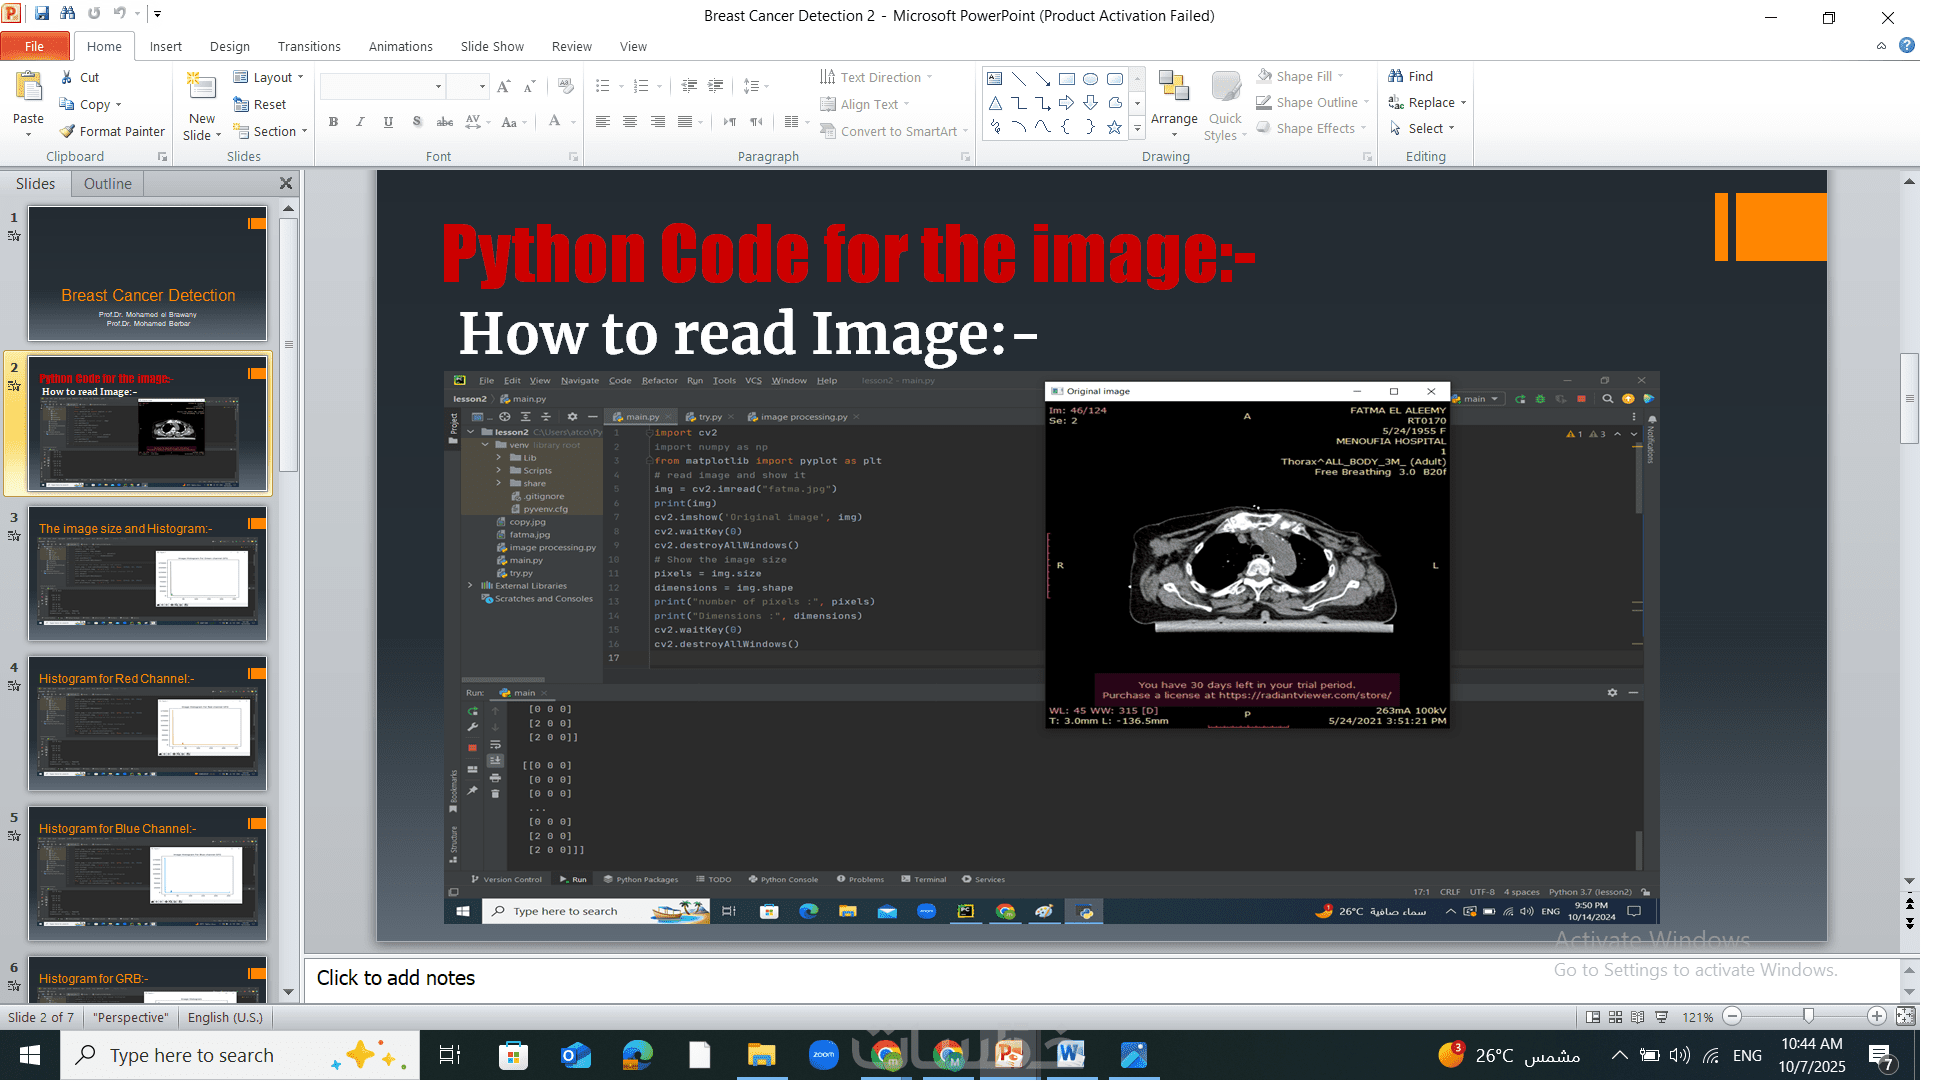Expand the Shape Fill dropdown
Screen dimensions: 1936x1092
pos(1340,76)
